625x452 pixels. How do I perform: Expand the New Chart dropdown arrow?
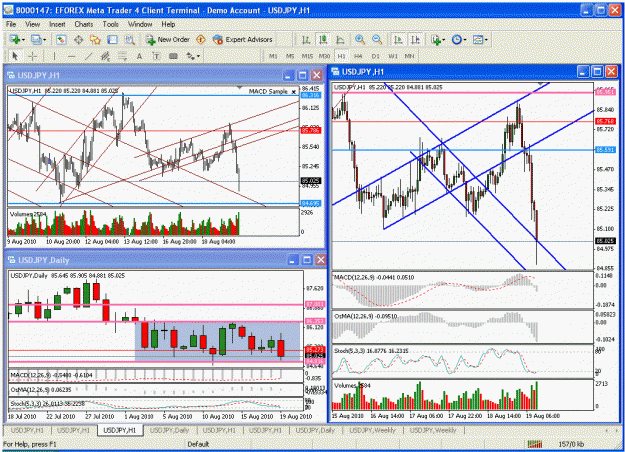24,40
